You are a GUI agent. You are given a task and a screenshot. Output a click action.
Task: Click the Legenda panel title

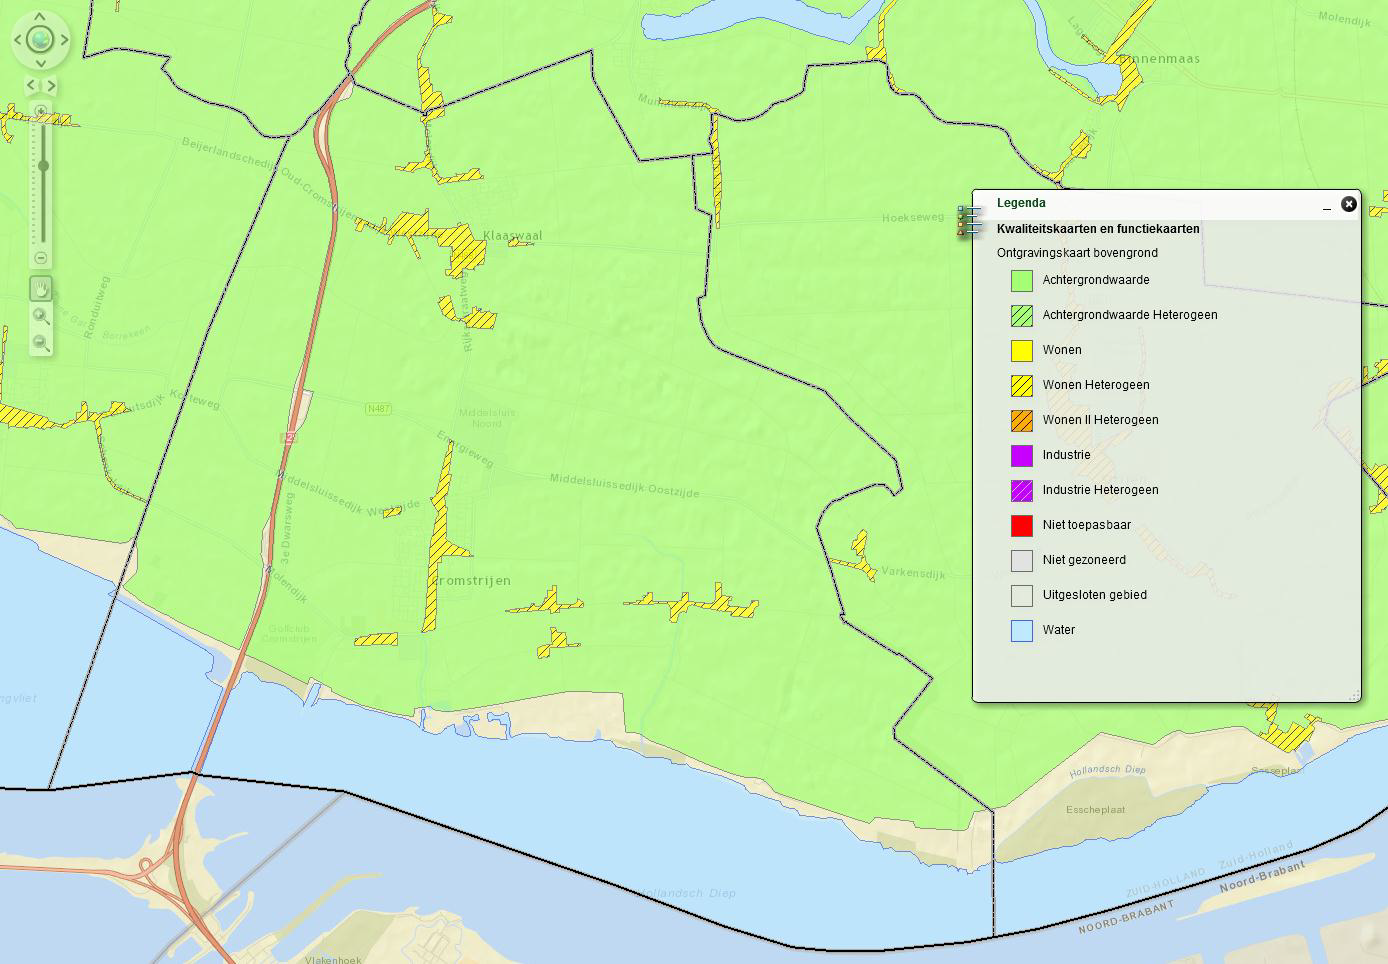click(1021, 203)
